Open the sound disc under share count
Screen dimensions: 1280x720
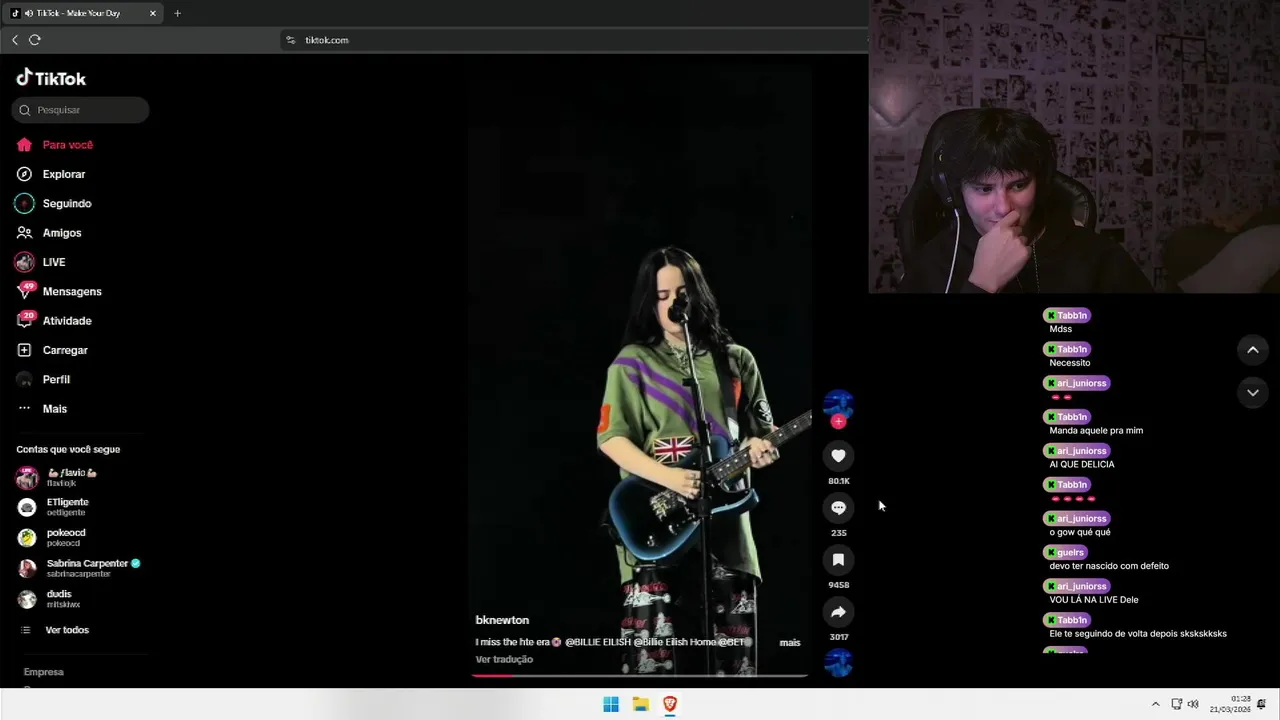click(838, 662)
